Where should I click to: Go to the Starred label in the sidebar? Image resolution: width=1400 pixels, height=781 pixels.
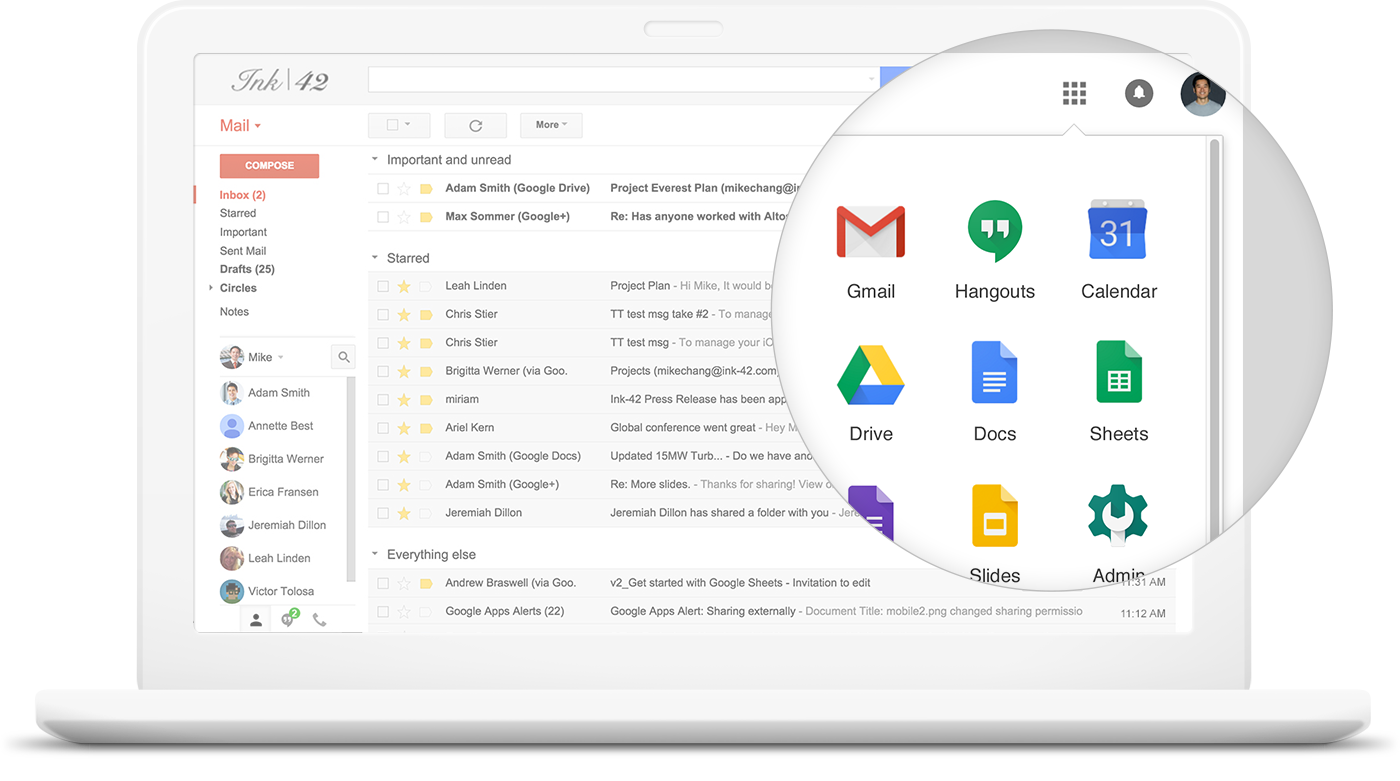tap(238, 213)
